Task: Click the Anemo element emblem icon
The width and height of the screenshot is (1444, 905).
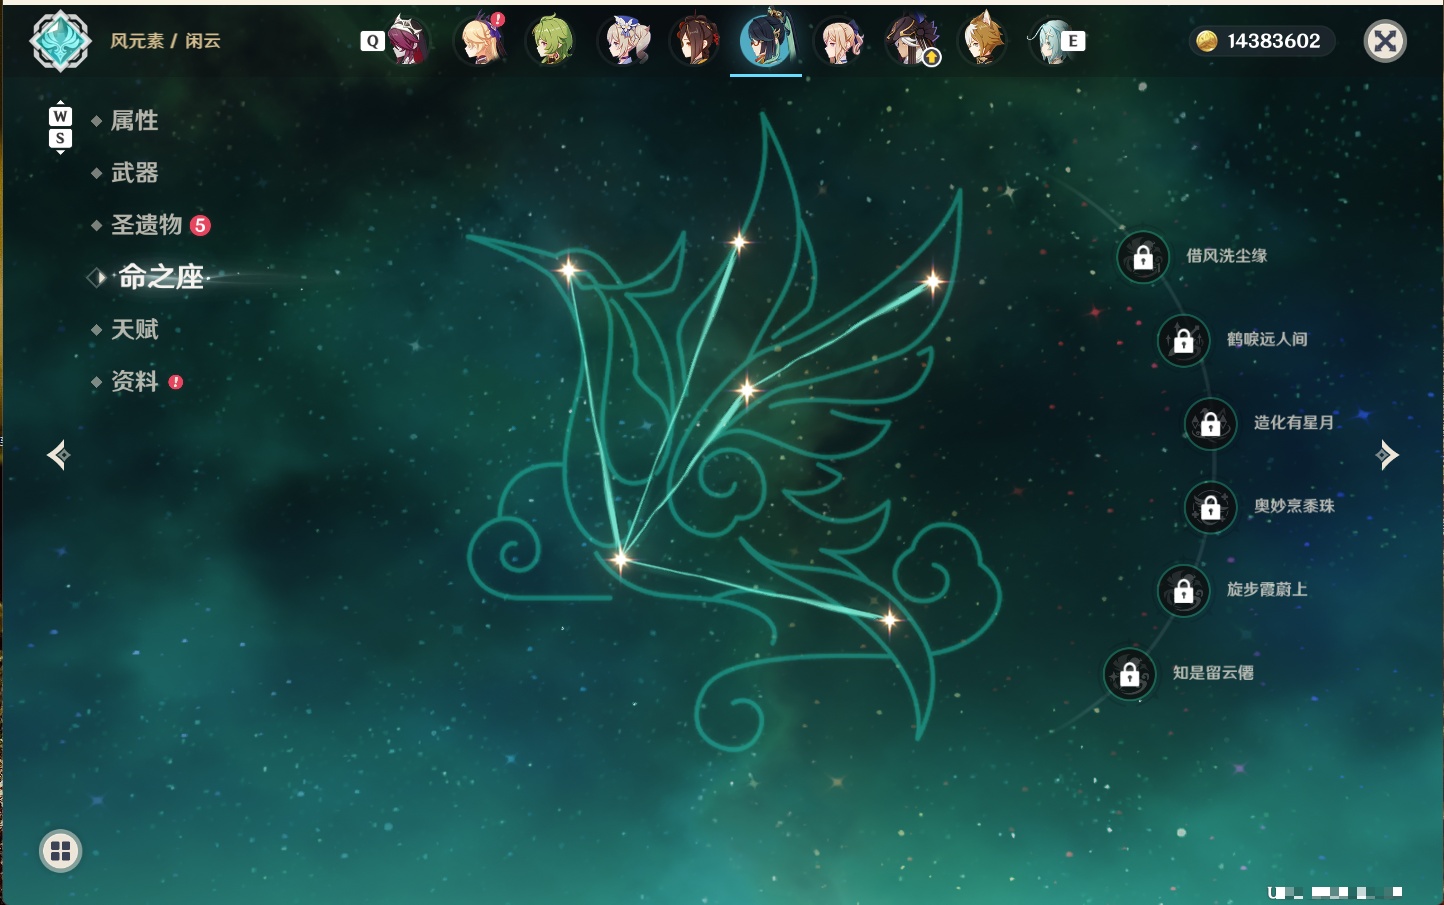Action: pyautogui.click(x=60, y=41)
